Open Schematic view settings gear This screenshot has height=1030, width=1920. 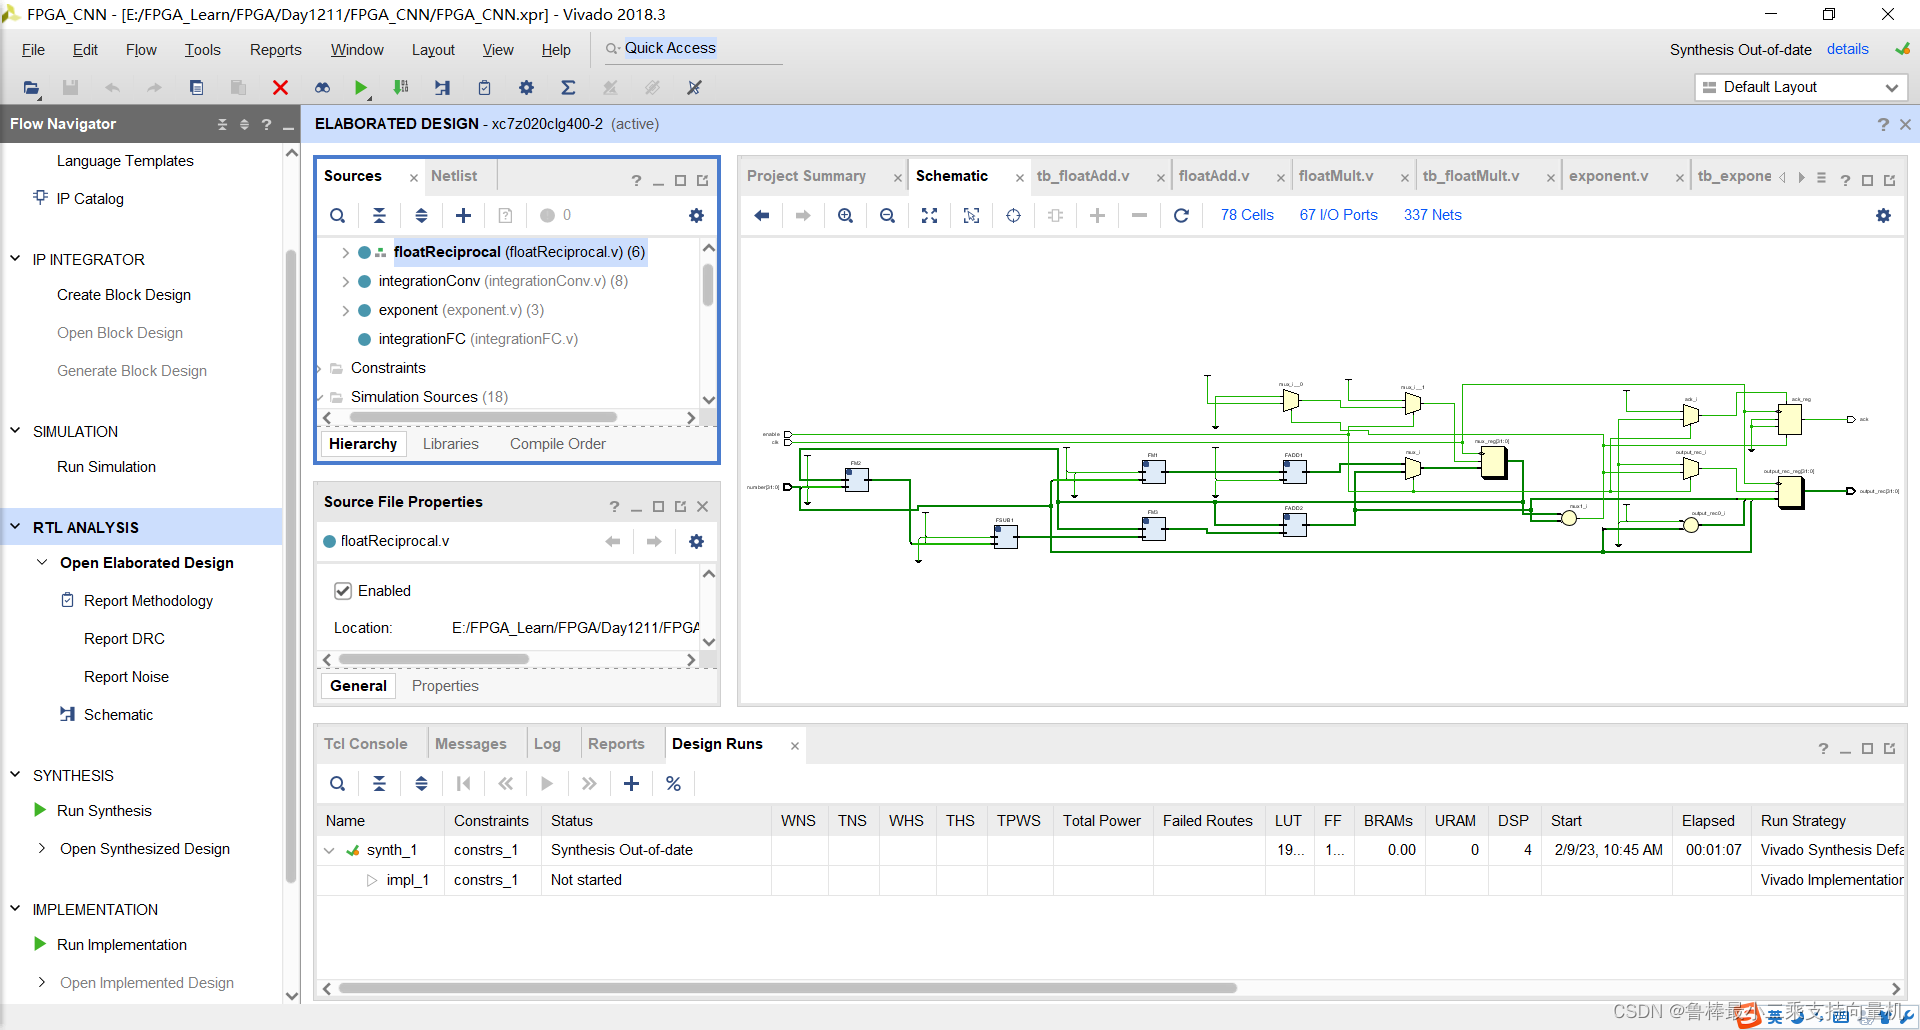tap(1883, 215)
